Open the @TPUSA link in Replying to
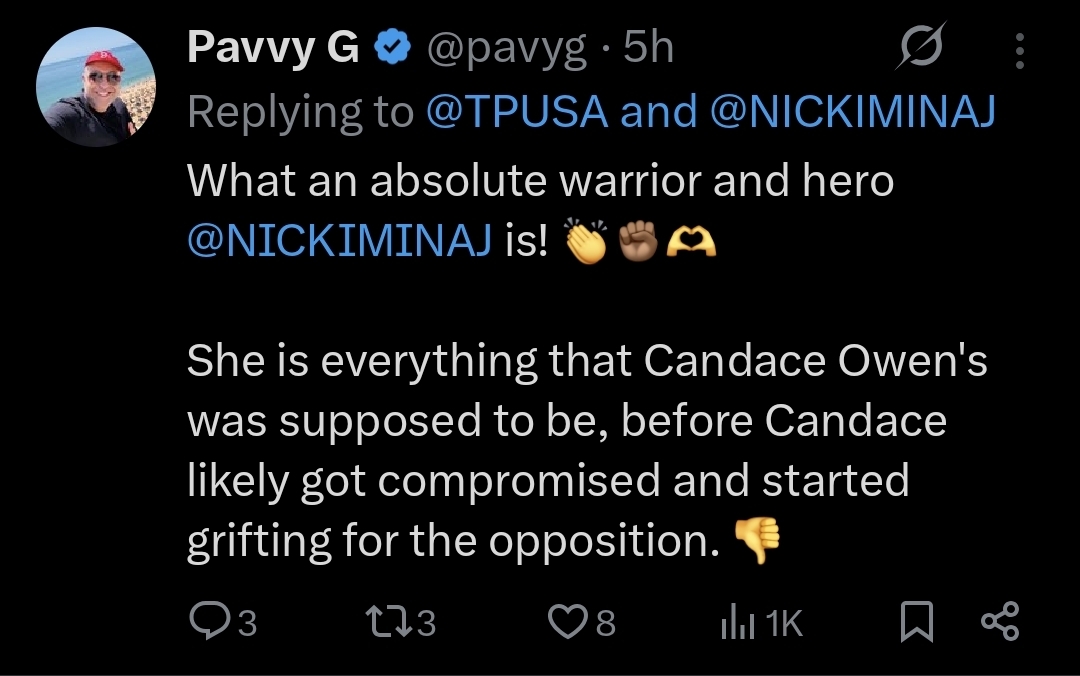 click(x=517, y=112)
